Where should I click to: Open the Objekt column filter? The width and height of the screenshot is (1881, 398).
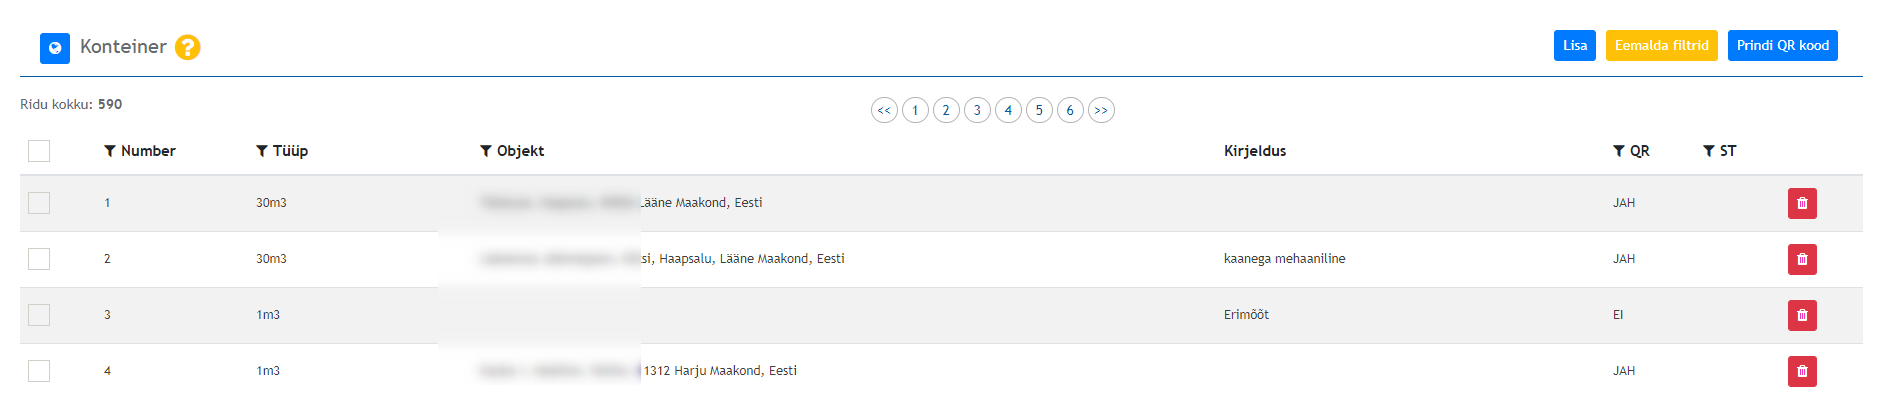click(486, 151)
